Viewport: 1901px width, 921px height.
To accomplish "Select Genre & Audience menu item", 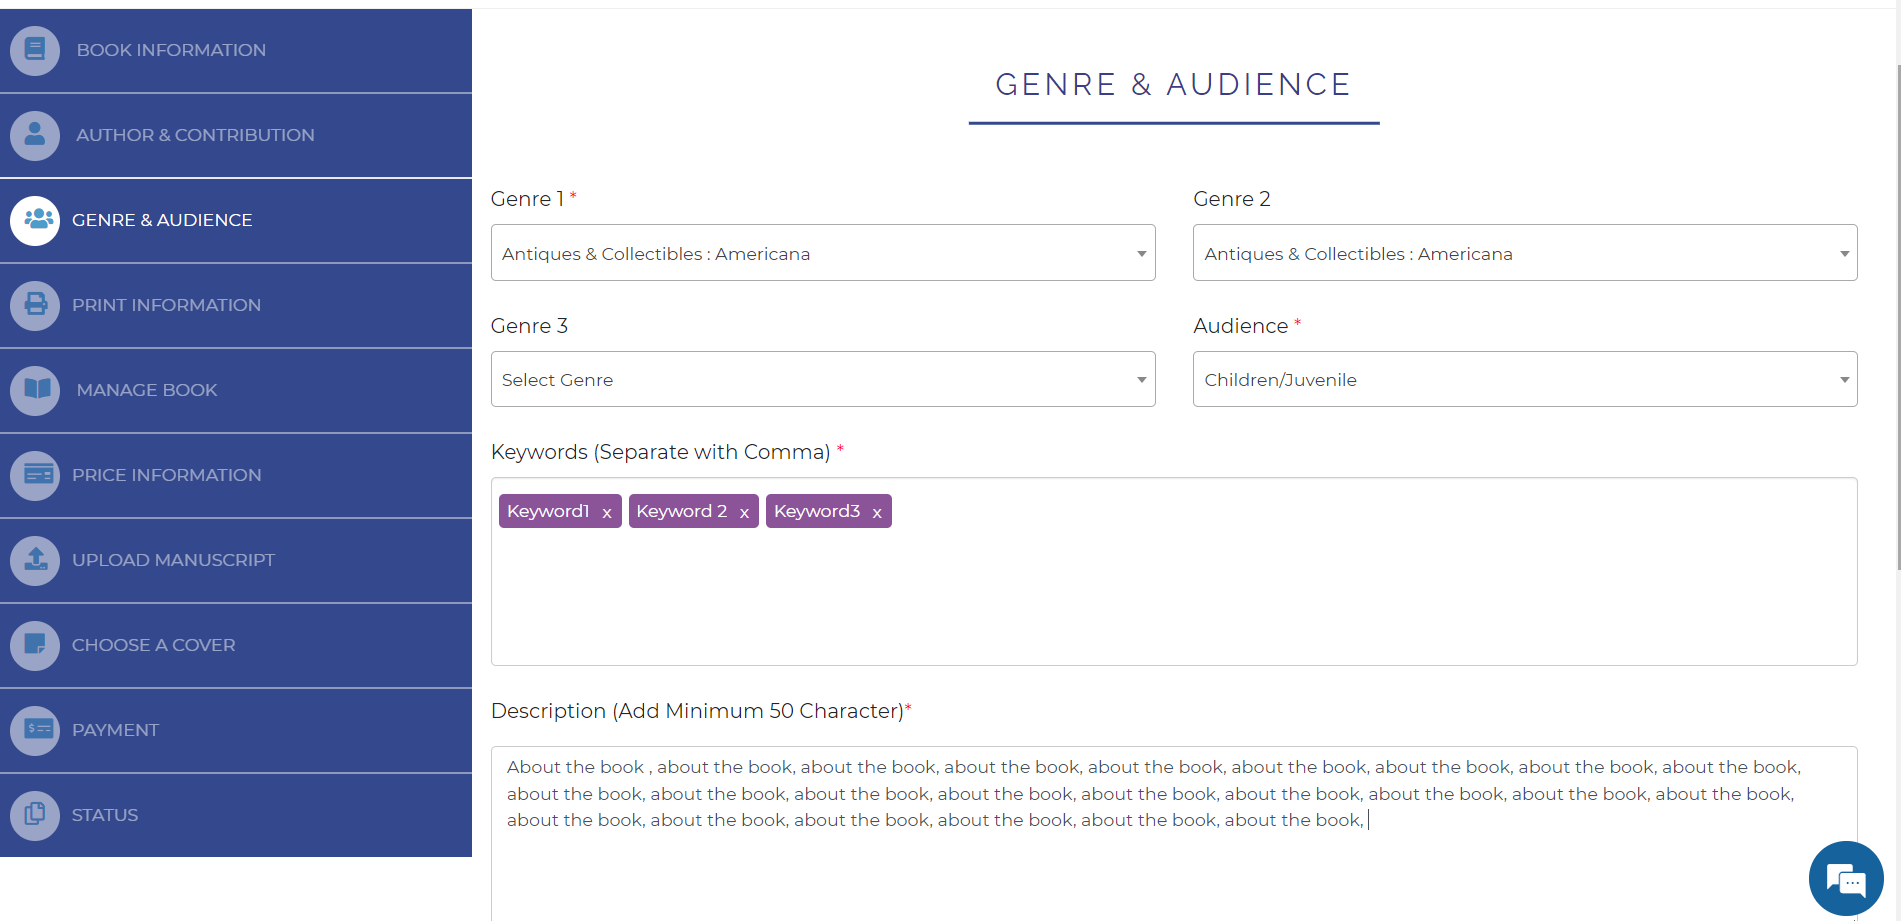I will pyautogui.click(x=236, y=220).
